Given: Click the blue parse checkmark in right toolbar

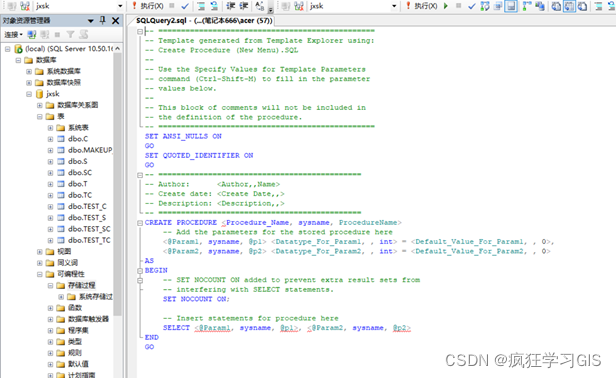Looking at the screenshot, I should (472, 6).
